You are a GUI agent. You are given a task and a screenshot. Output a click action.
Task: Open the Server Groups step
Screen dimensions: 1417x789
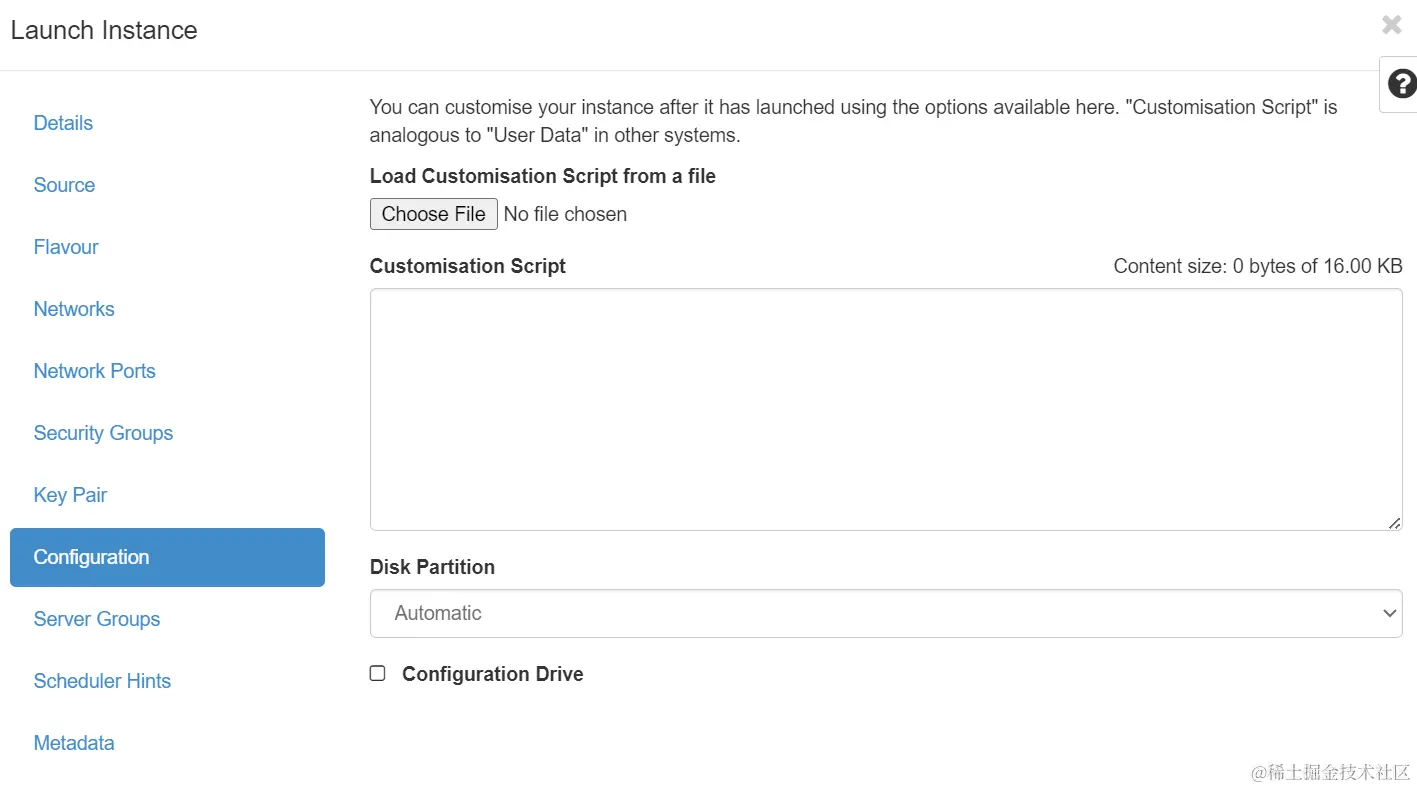pos(97,619)
